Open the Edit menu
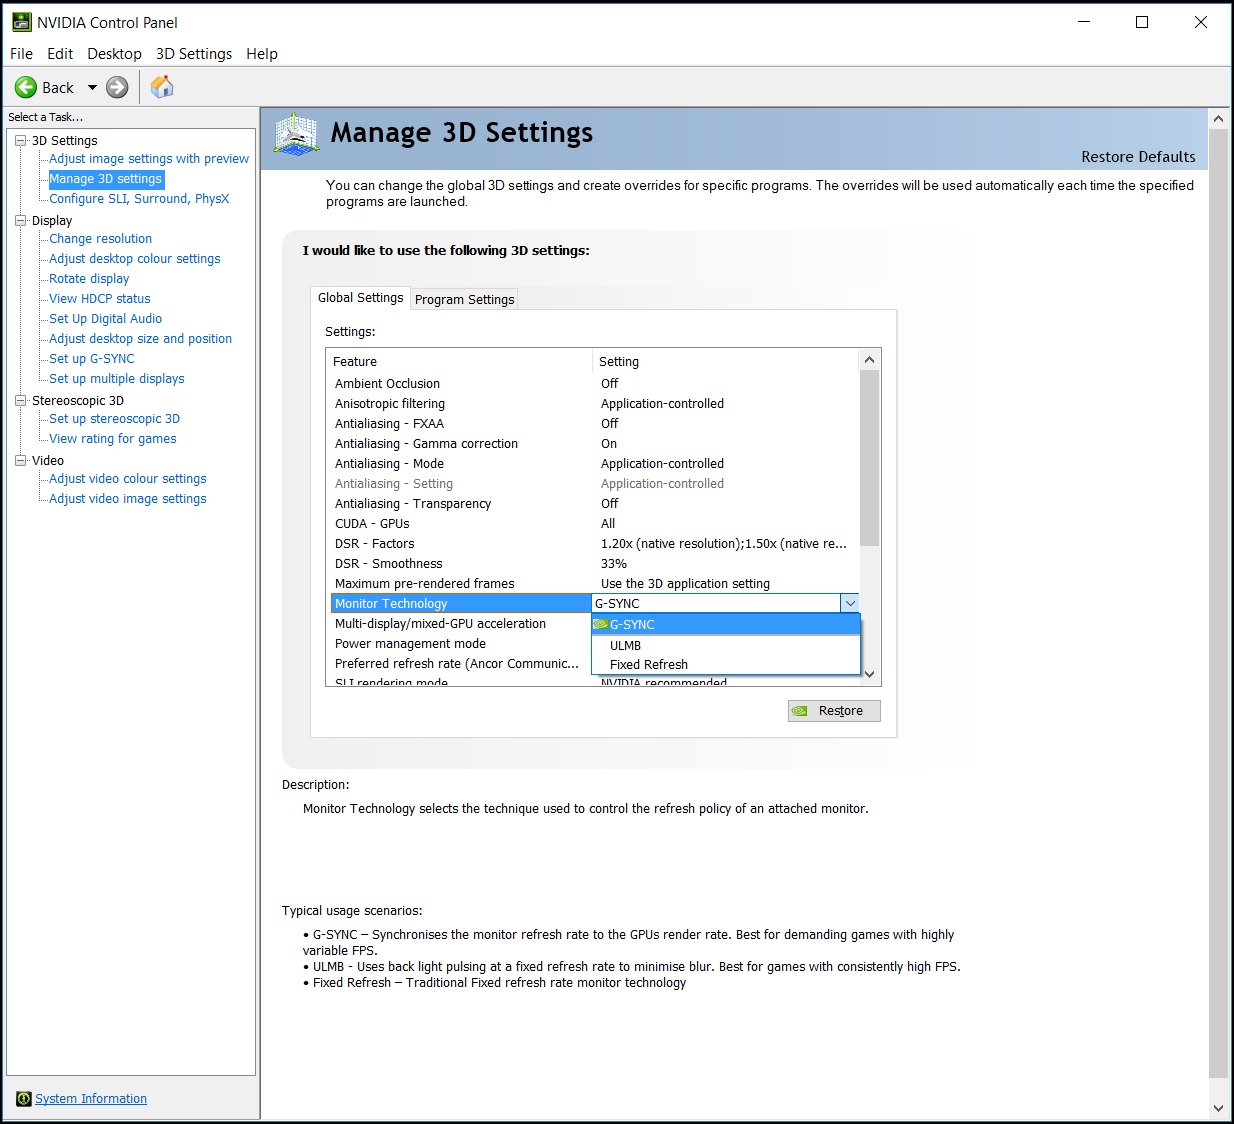This screenshot has height=1124, width=1234. [x=60, y=54]
